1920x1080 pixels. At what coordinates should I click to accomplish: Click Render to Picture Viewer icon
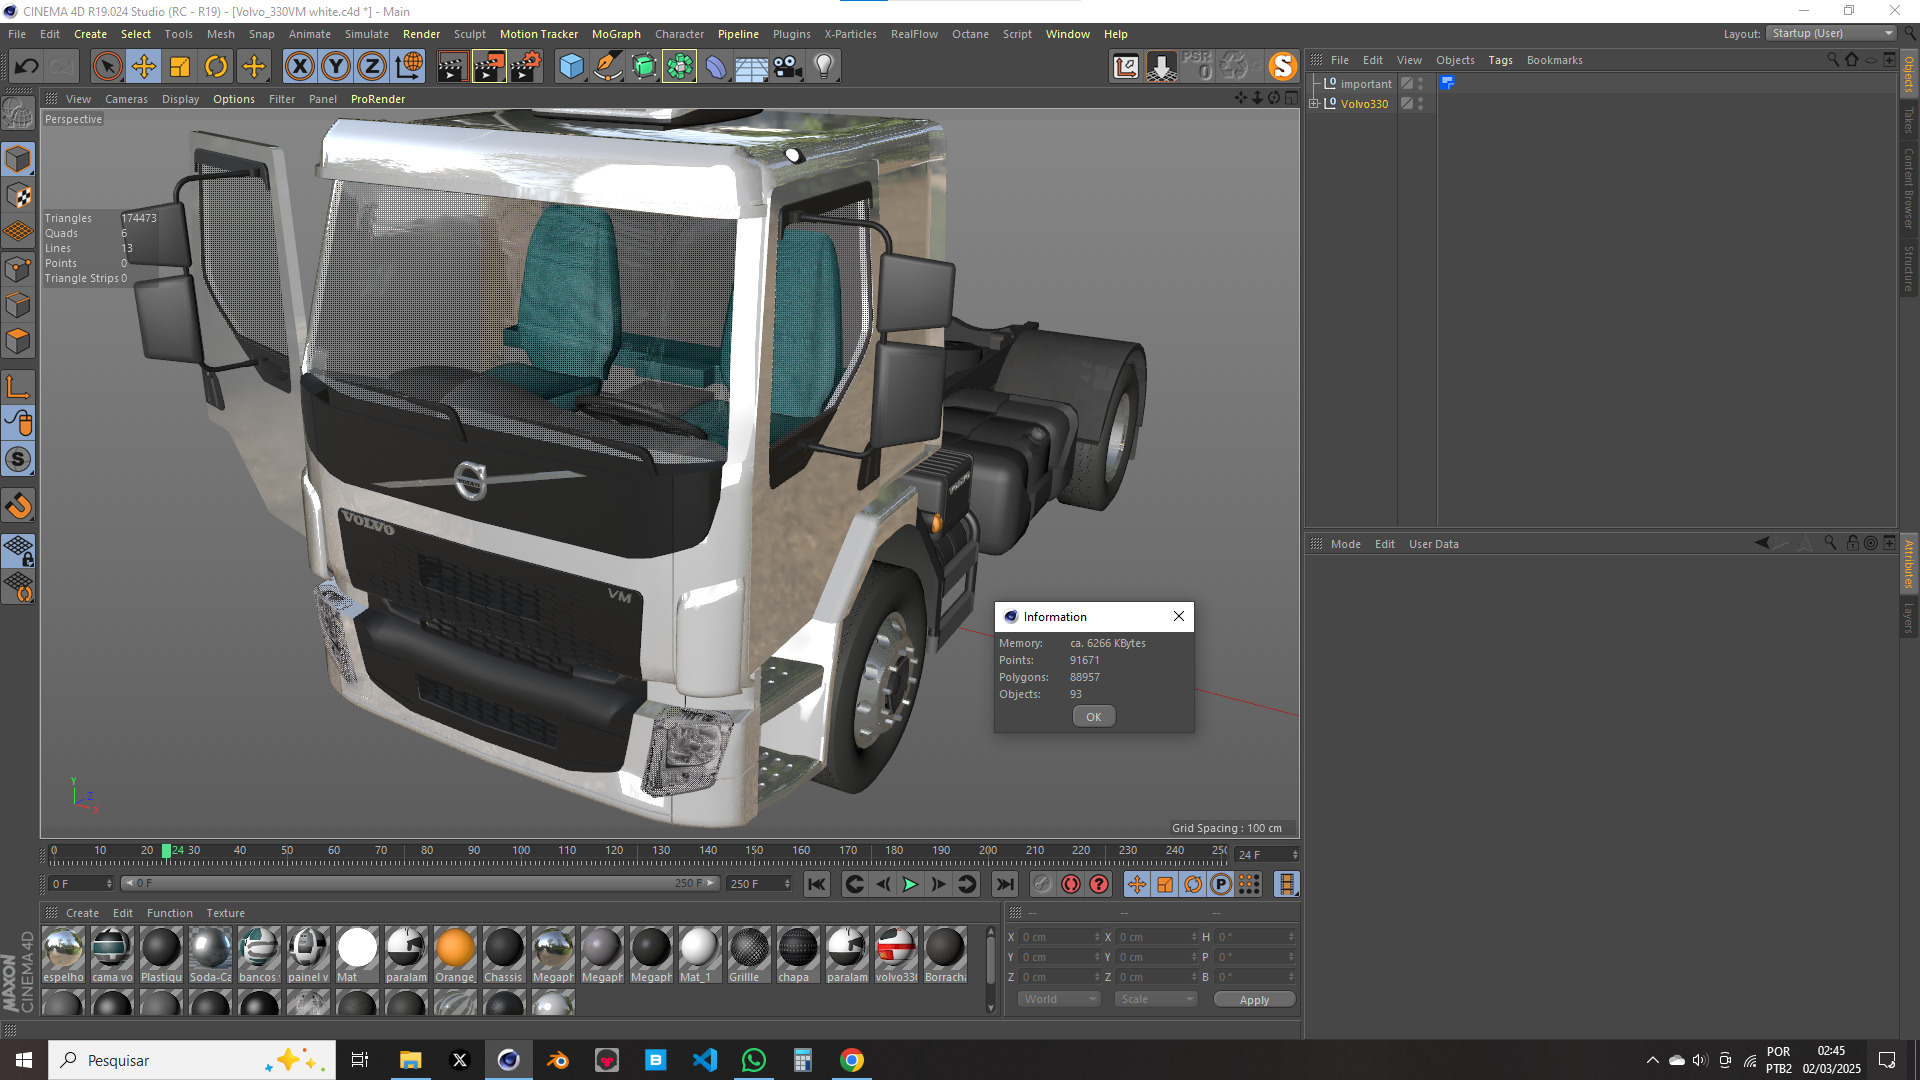[489, 67]
